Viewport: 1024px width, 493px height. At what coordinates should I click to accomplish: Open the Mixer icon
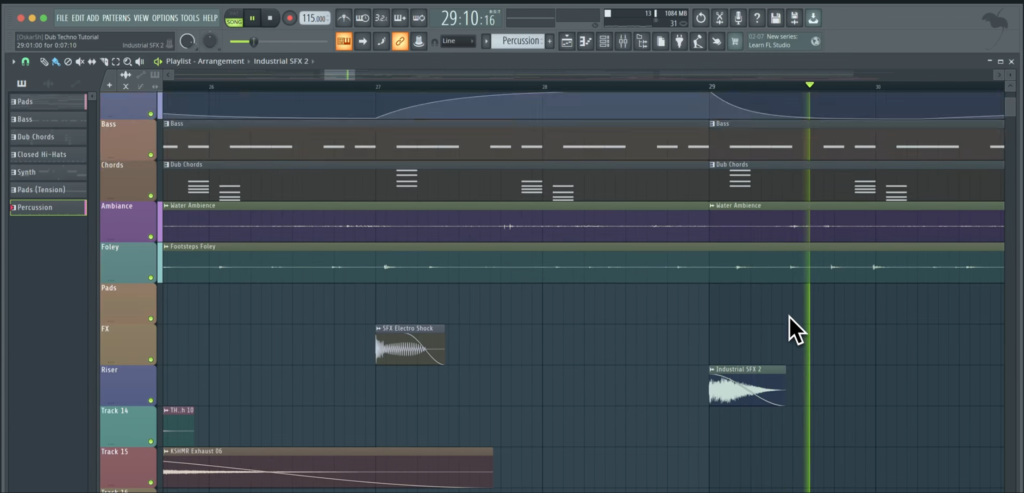coord(623,41)
